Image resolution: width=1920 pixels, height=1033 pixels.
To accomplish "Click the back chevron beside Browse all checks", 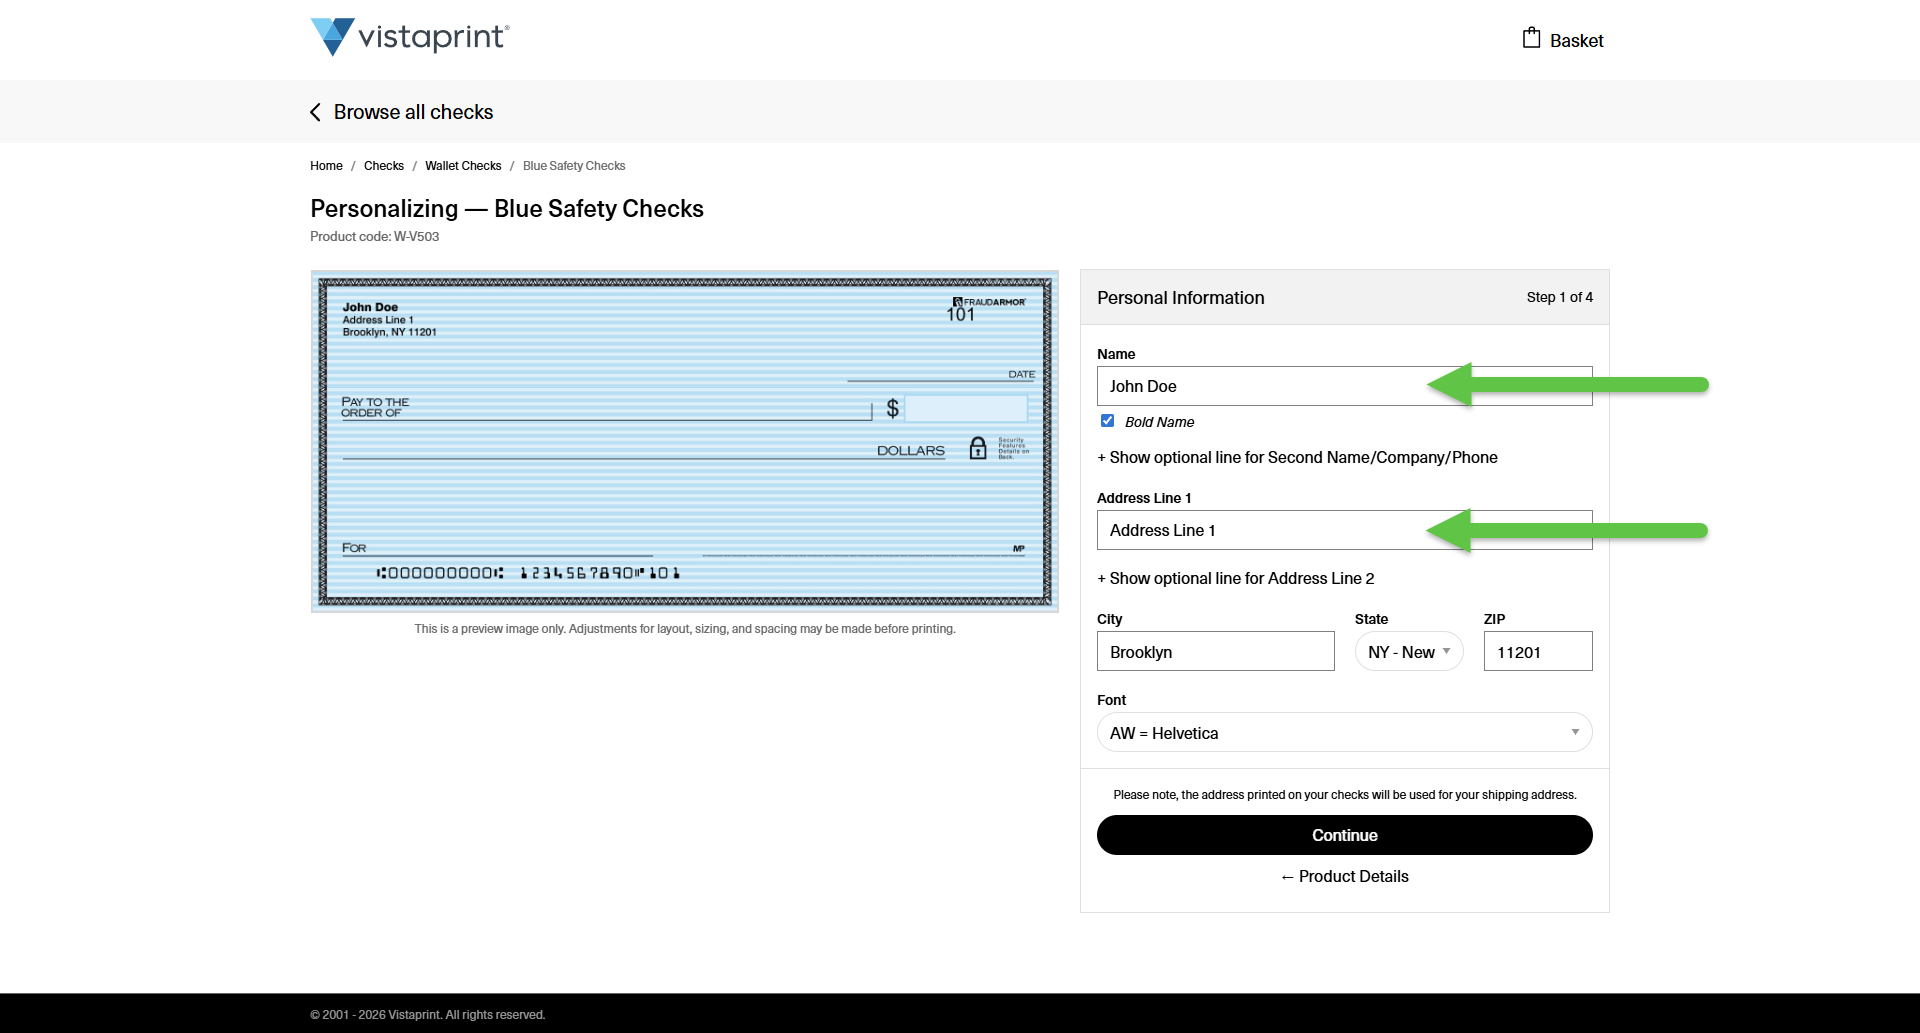I will coord(316,112).
